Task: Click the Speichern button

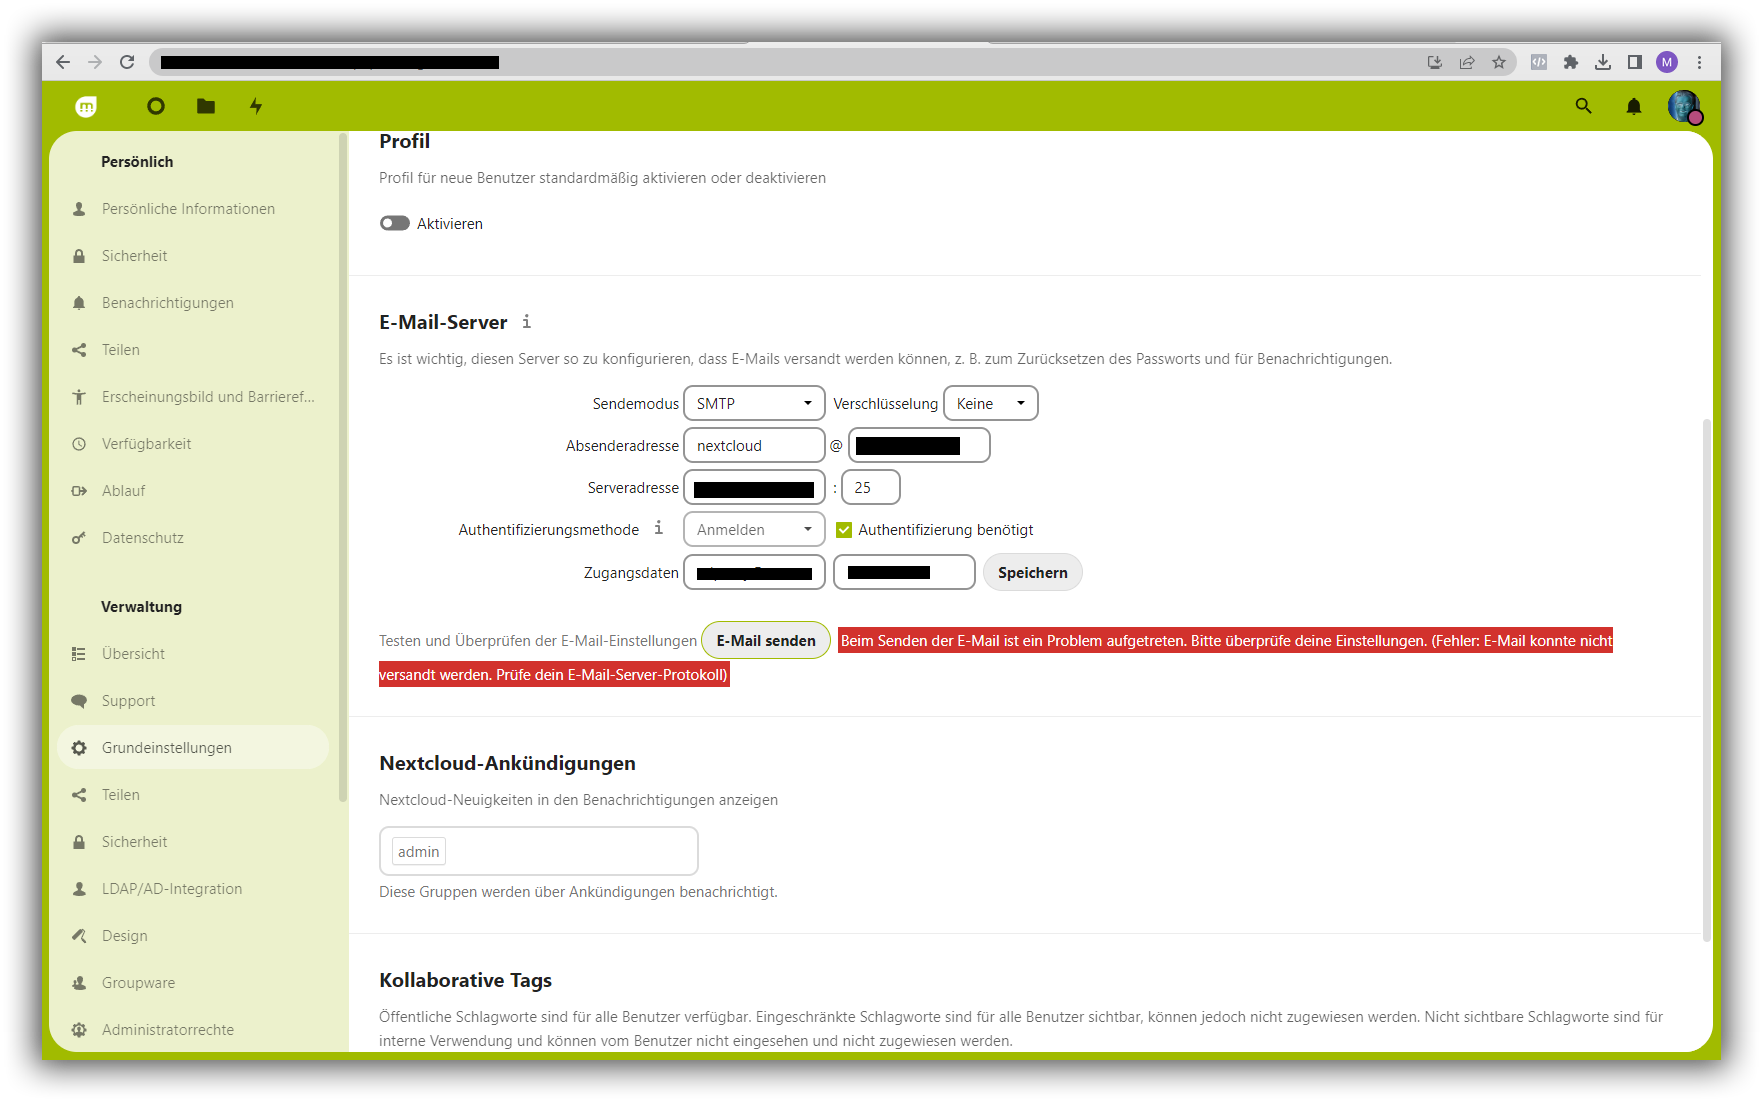Action: [1032, 572]
